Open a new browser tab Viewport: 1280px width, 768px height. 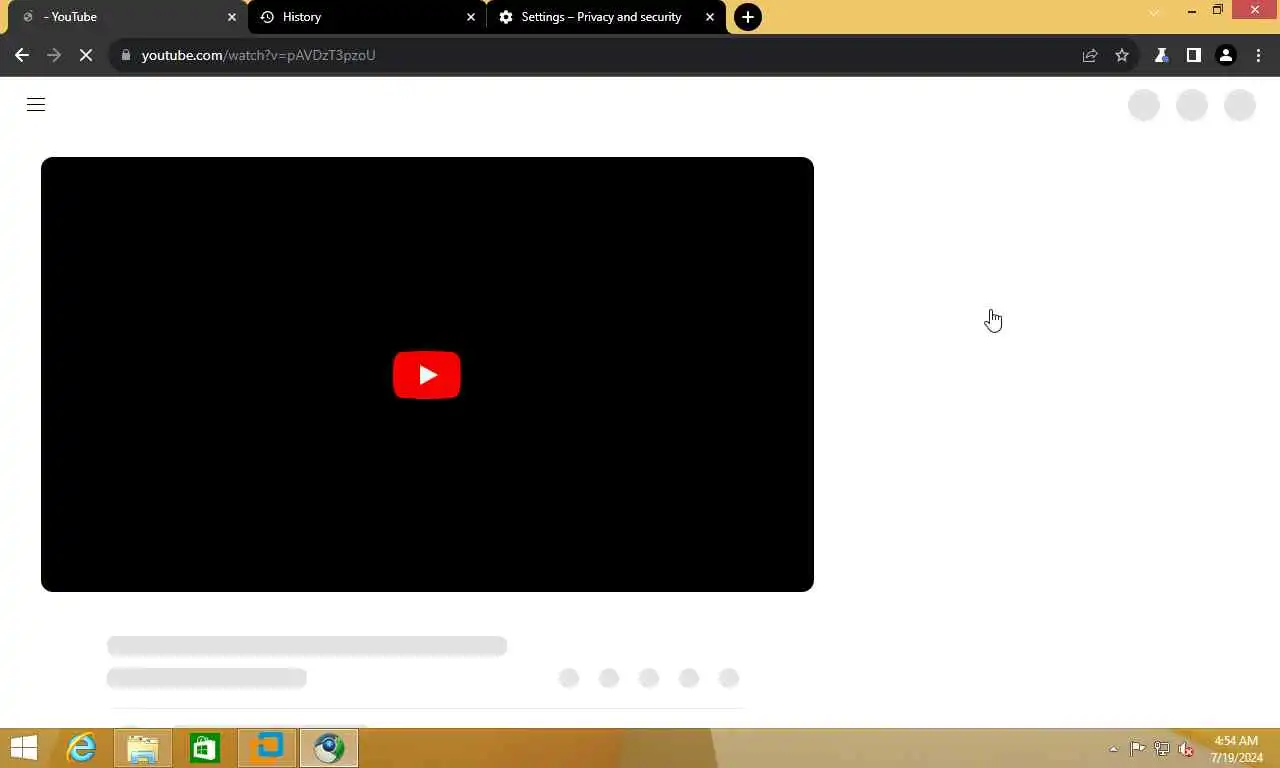tap(748, 17)
